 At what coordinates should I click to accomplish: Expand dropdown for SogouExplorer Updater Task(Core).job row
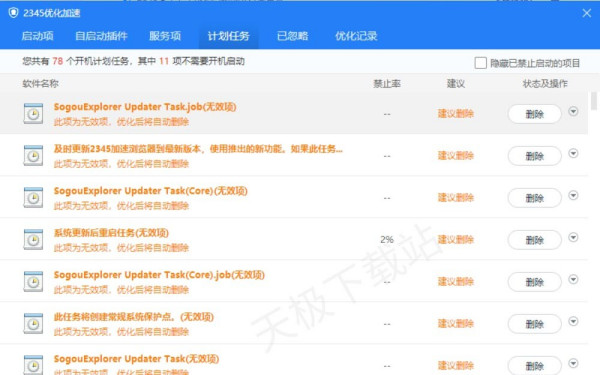[573, 280]
